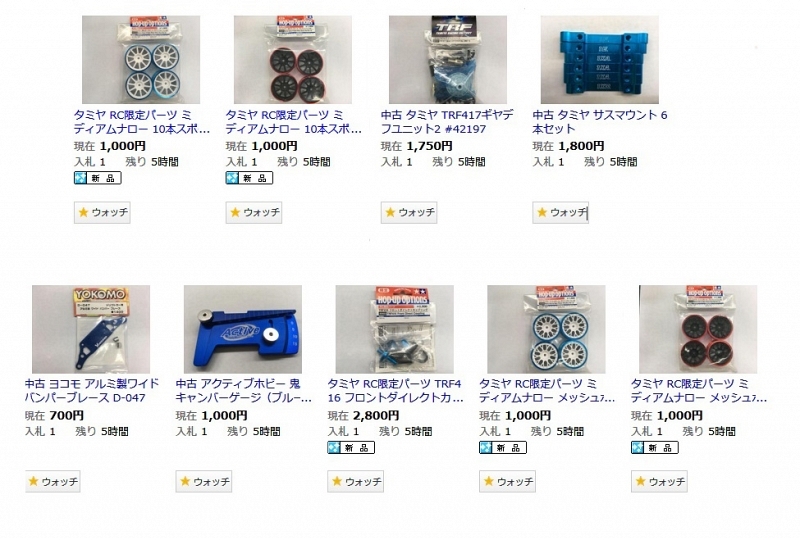Viewport: 800px width, 540px height.
Task: Open the blue Active camber gauge image
Action: point(243,329)
